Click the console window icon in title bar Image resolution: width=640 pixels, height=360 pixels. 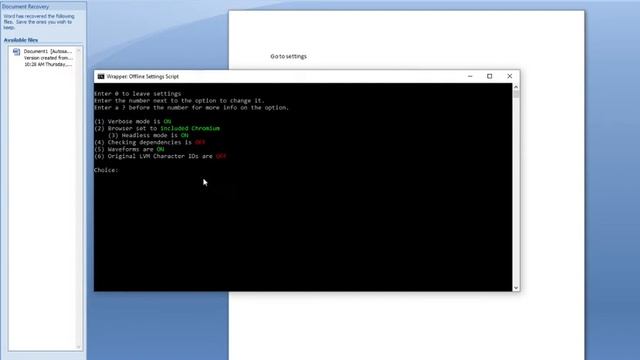[100, 76]
